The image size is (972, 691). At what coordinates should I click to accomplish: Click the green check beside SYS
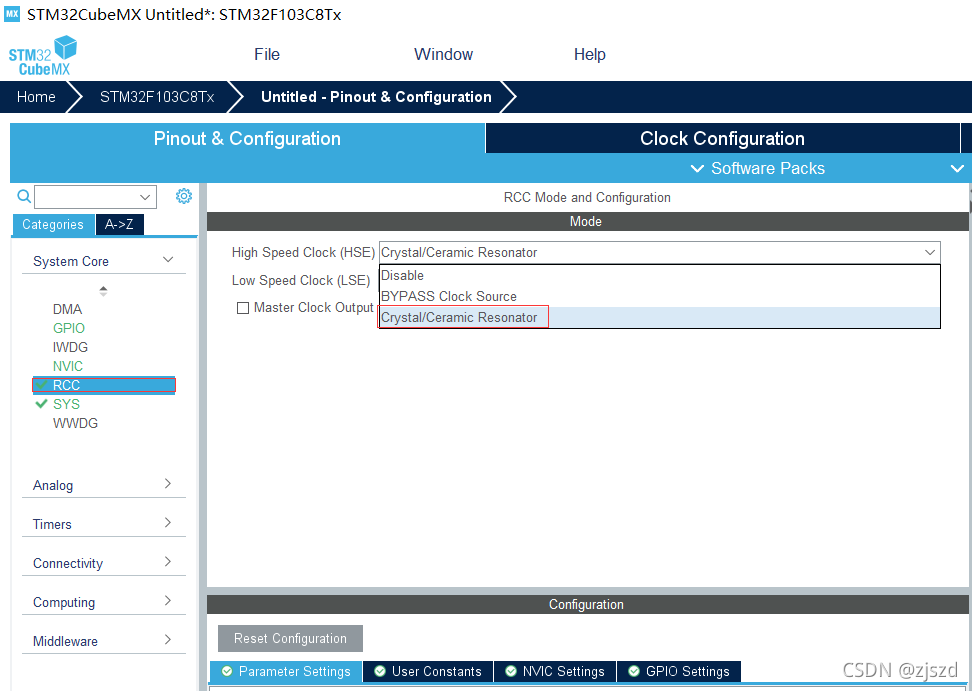[42, 404]
